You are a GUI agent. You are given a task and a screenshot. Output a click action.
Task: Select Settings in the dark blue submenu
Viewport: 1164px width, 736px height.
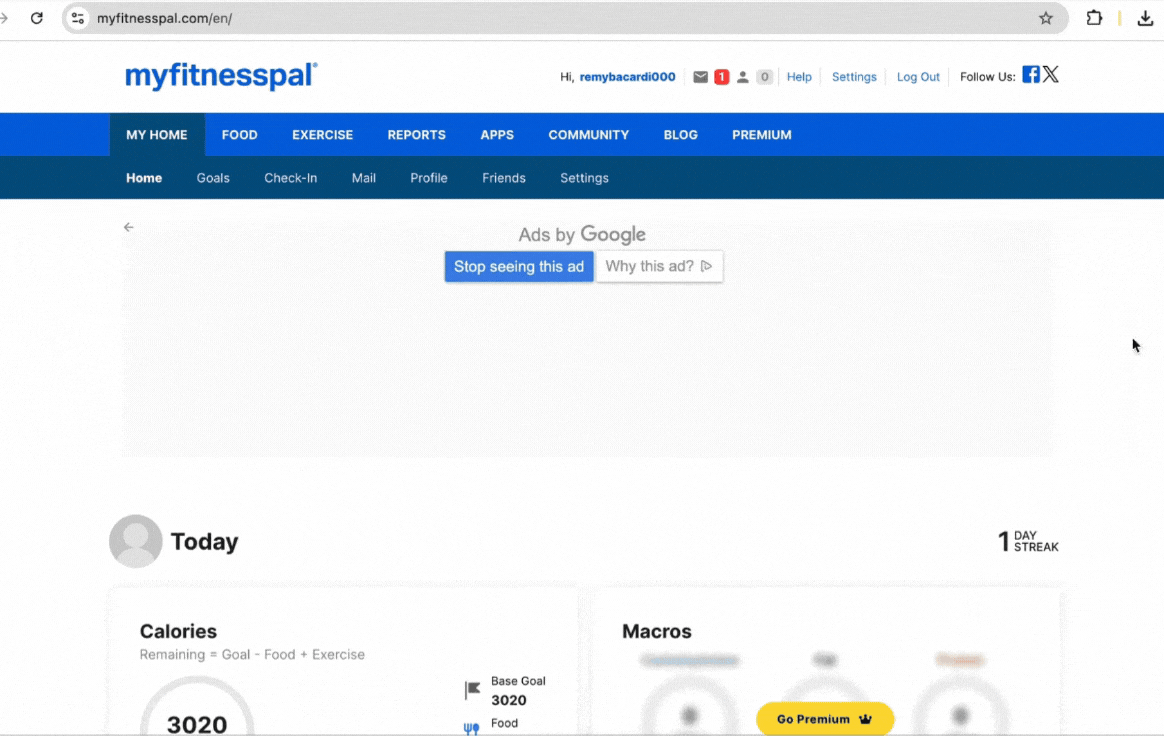584,178
